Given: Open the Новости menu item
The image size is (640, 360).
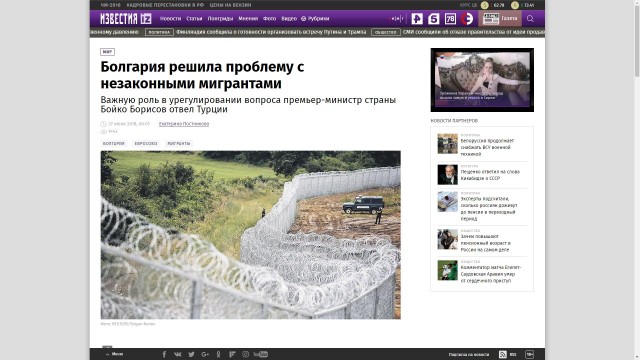Looking at the screenshot, I should pyautogui.click(x=170, y=18).
